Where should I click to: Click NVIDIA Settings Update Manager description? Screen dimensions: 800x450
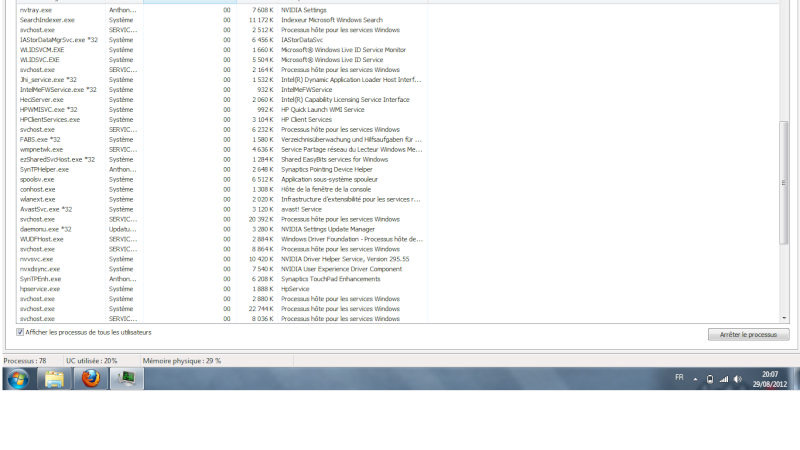coord(328,229)
